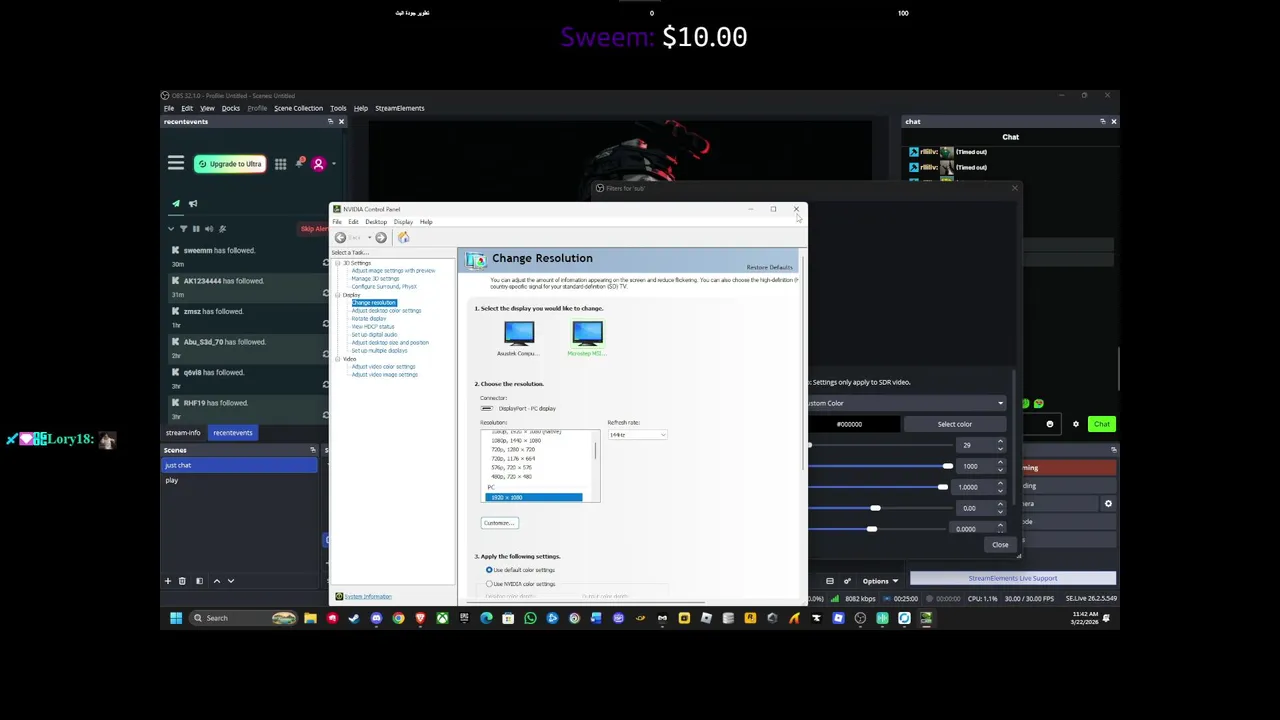Select the play scene in Scenes list
This screenshot has height=720, width=1280.
[240, 481]
